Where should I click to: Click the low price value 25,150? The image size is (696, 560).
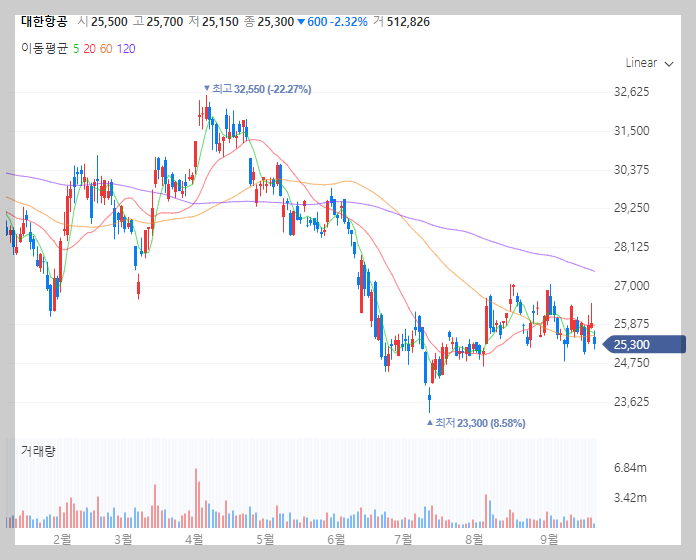click(x=220, y=22)
